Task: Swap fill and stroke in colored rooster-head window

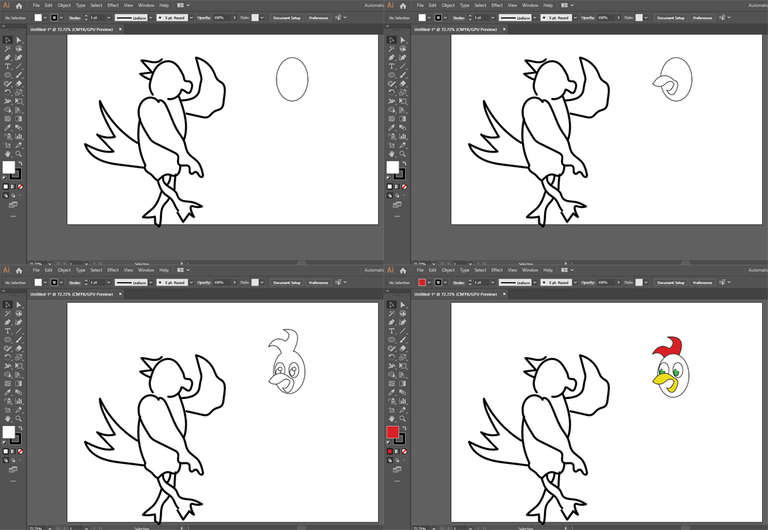Action: (x=405, y=428)
